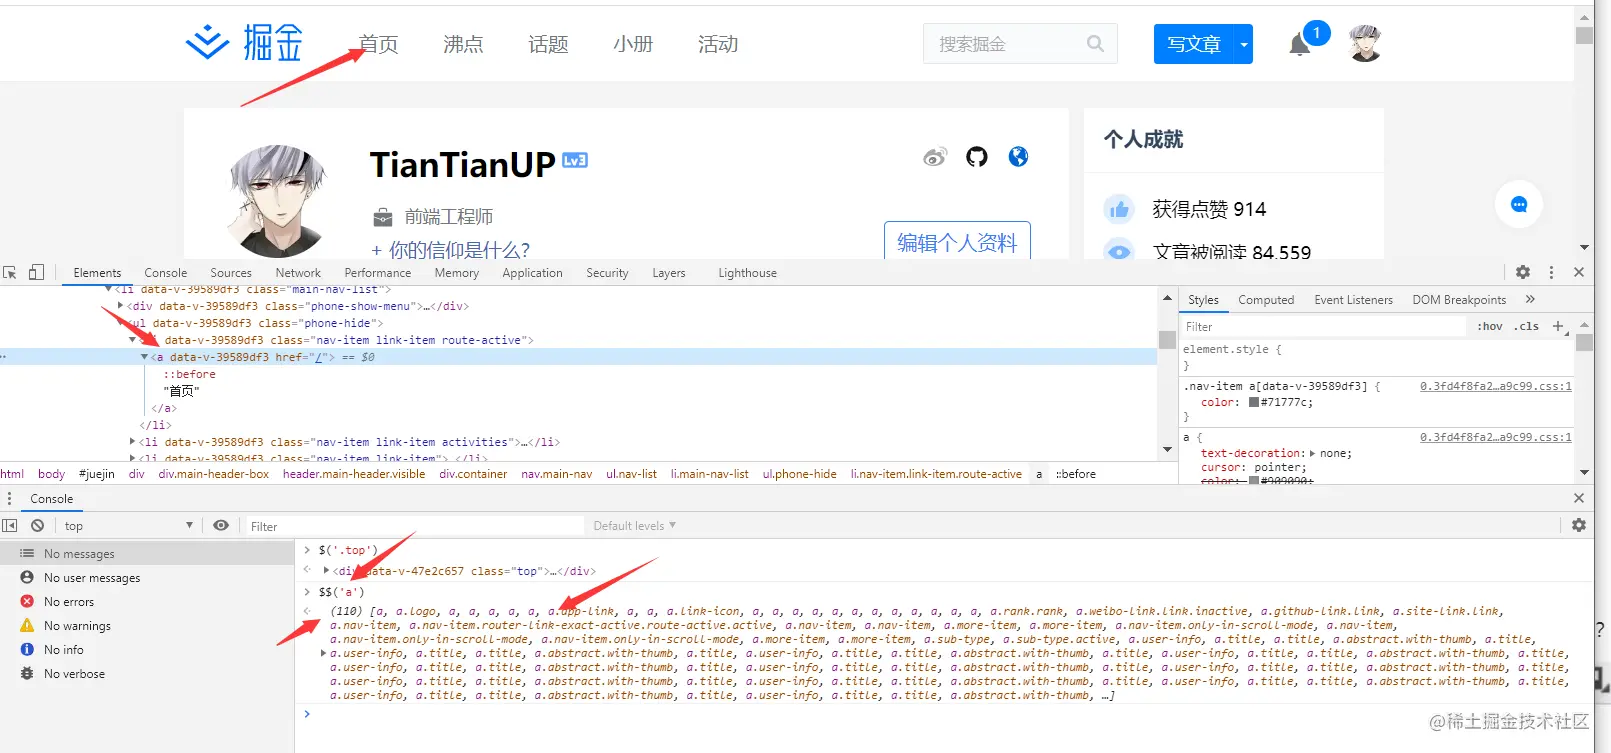The height and width of the screenshot is (753, 1611).
Task: Toggle the .cls class editor
Action: [1526, 326]
